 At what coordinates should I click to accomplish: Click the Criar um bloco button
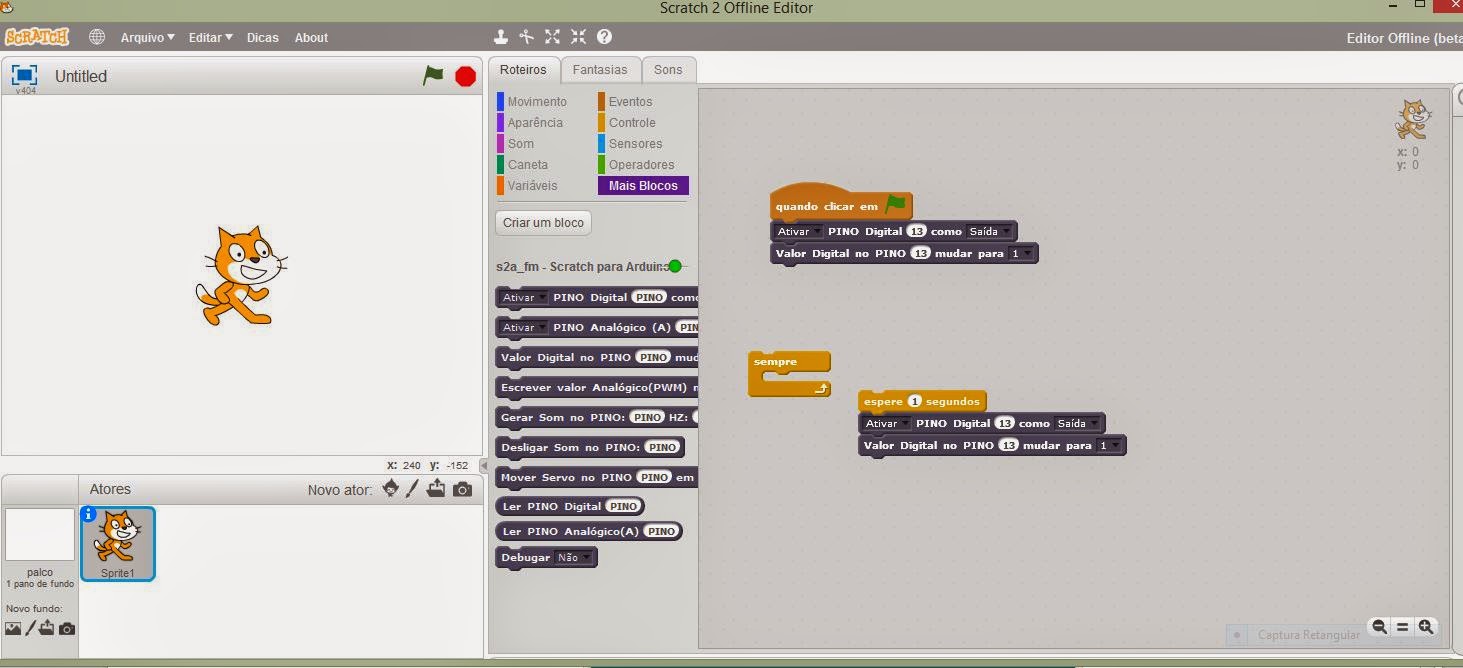pyautogui.click(x=543, y=222)
